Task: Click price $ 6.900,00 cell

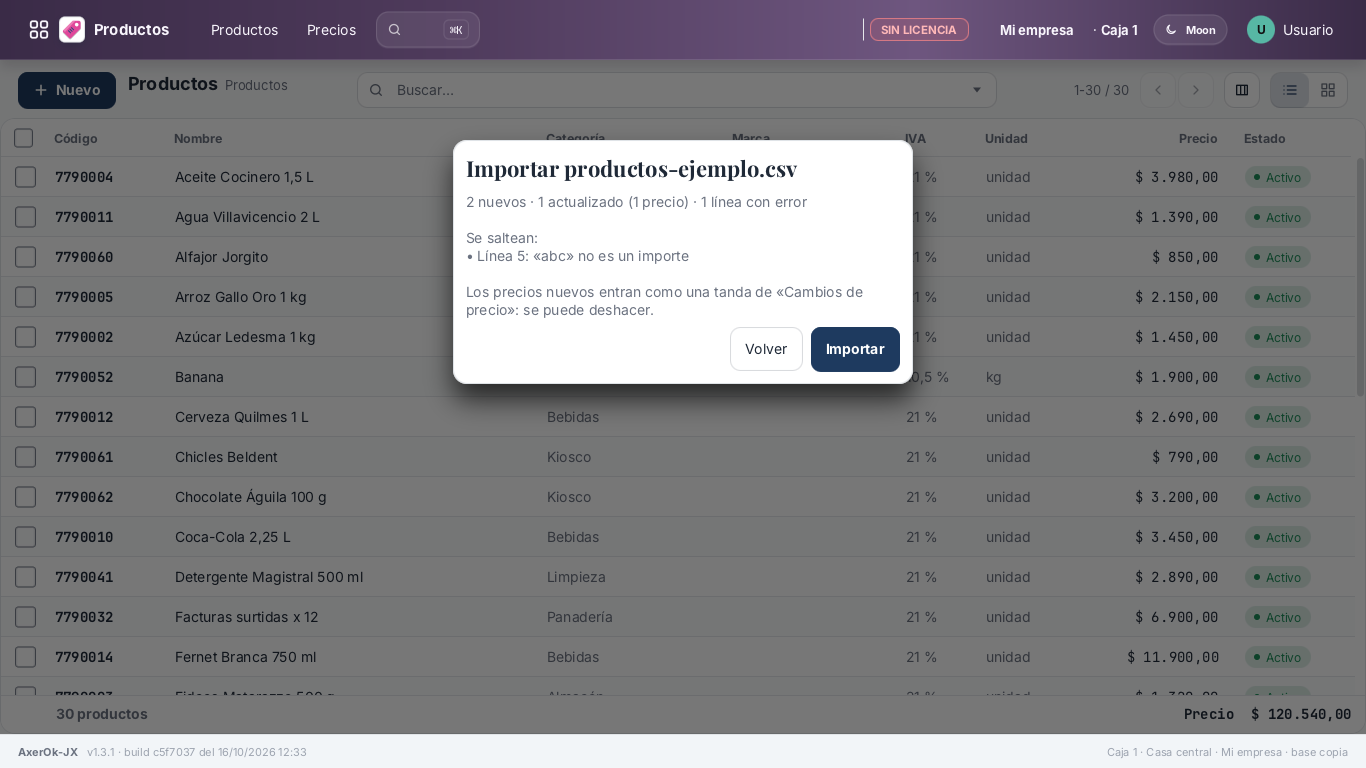Action: pyautogui.click(x=1176, y=617)
